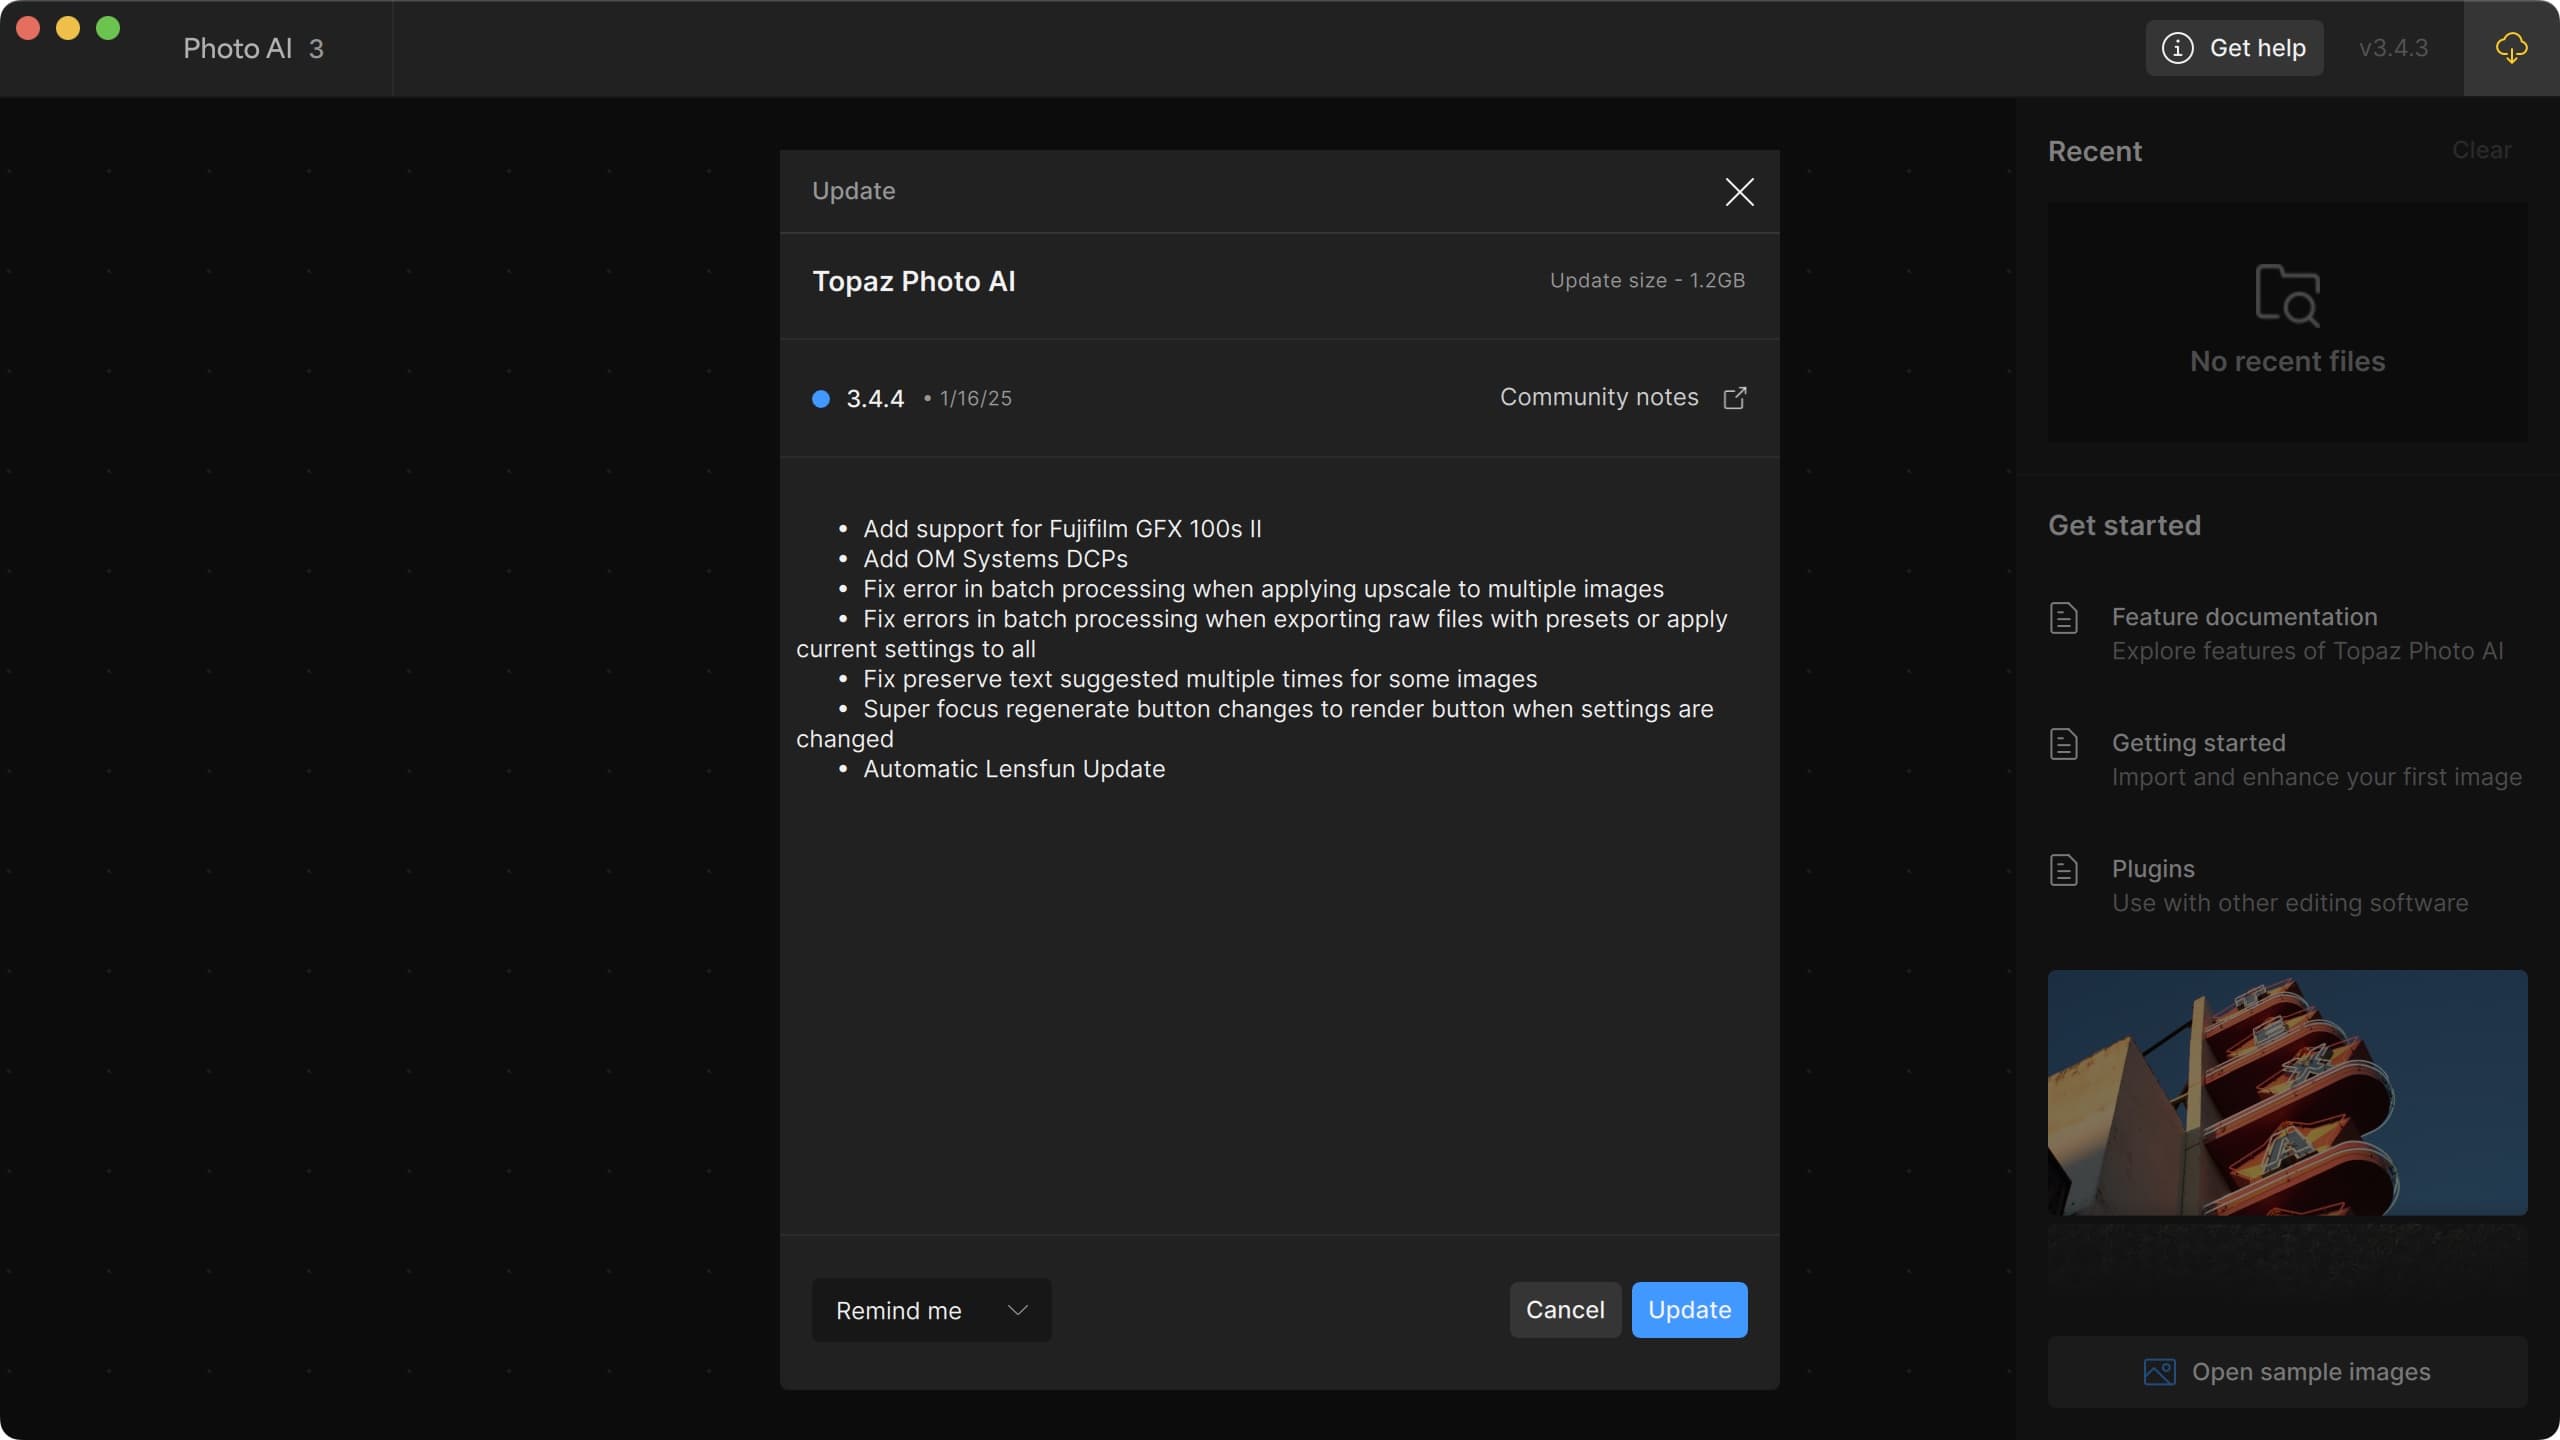Click the Feature documentation page icon
Viewport: 2560px width, 1440px height.
[x=2063, y=618]
